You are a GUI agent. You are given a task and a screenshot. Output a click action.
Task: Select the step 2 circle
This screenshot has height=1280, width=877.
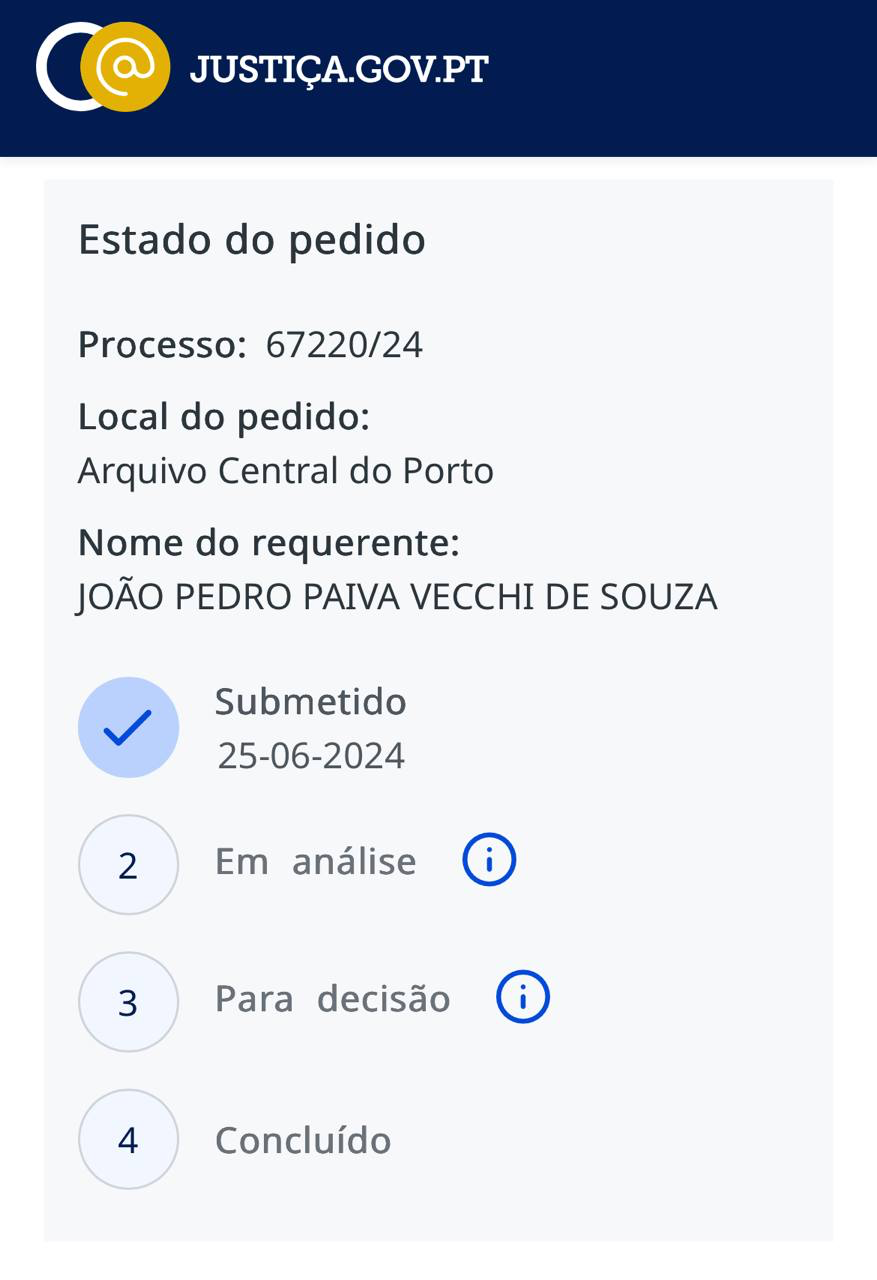pyautogui.click(x=128, y=865)
